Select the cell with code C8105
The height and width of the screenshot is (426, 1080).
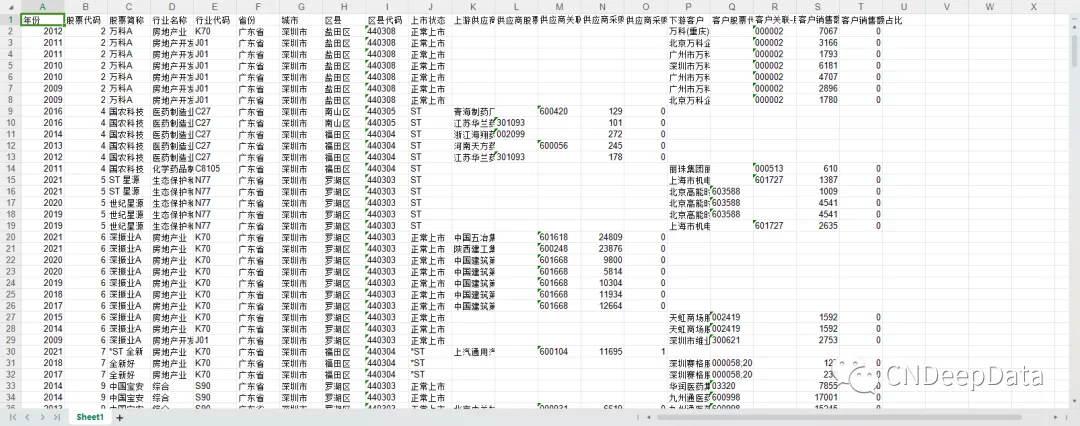coord(215,169)
